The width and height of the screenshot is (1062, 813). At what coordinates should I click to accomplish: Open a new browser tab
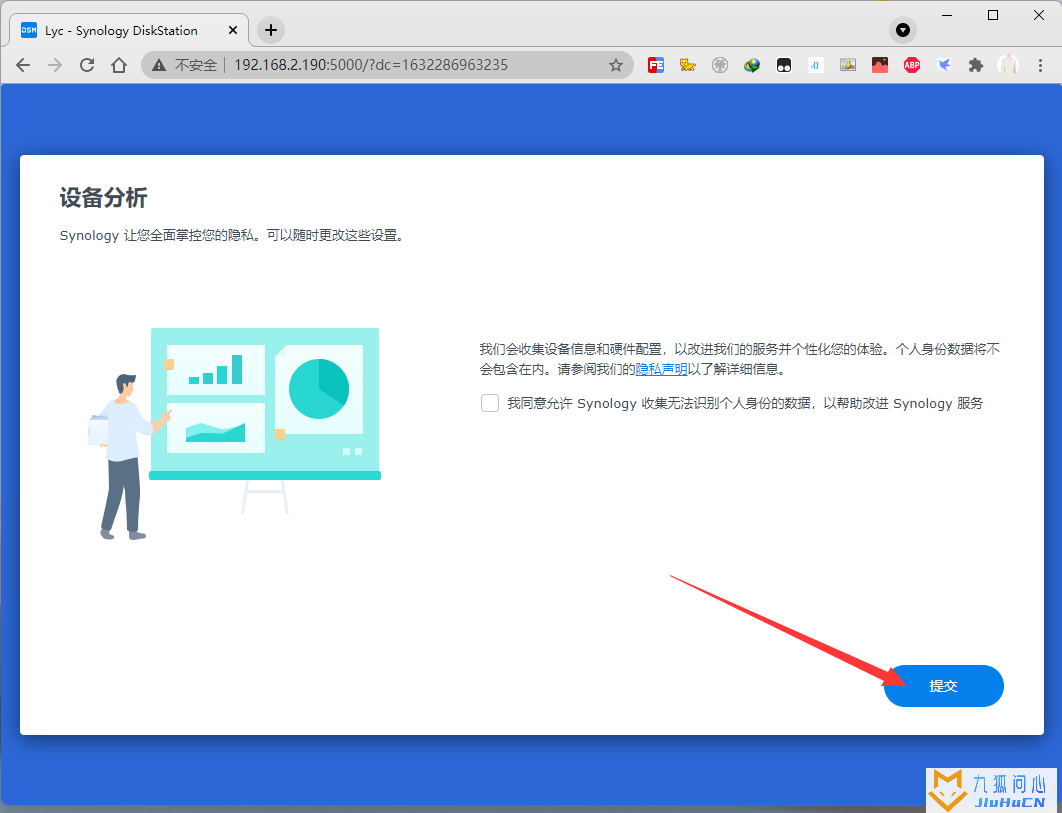pyautogui.click(x=271, y=30)
